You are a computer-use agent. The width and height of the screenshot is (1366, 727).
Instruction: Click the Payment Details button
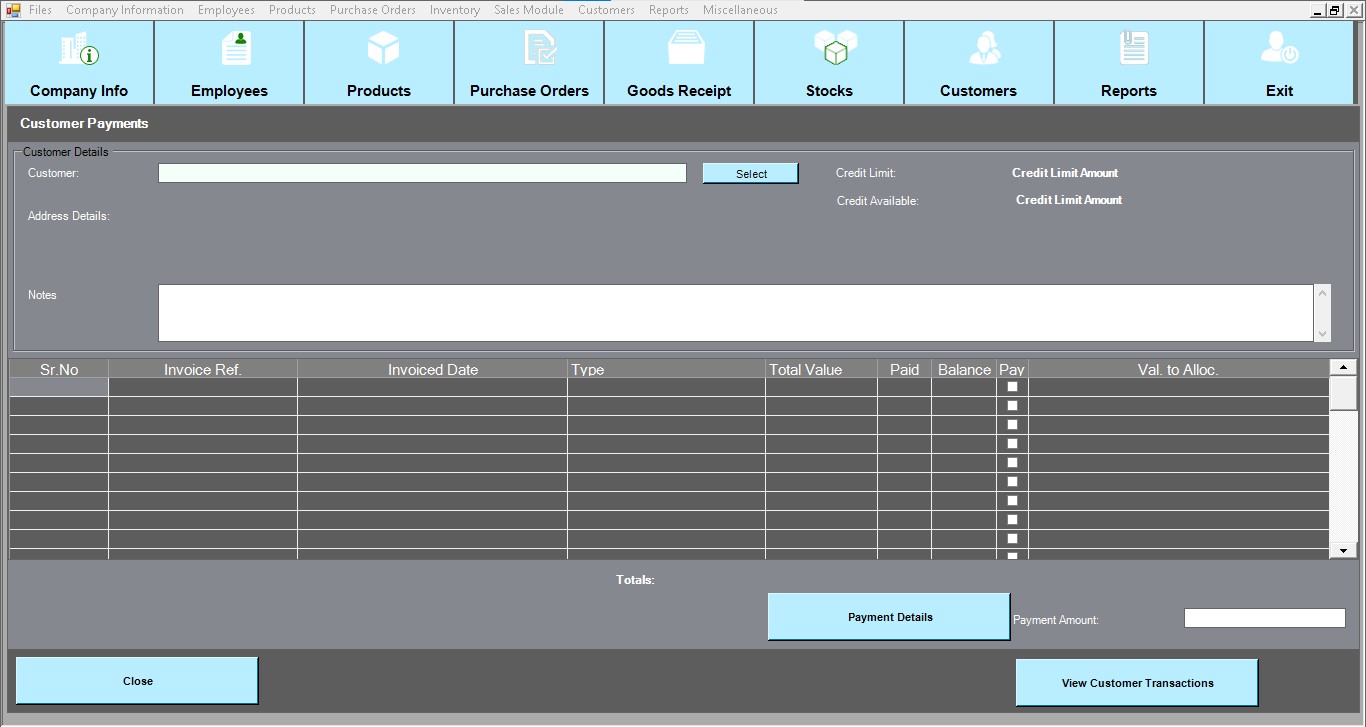[x=889, y=617]
